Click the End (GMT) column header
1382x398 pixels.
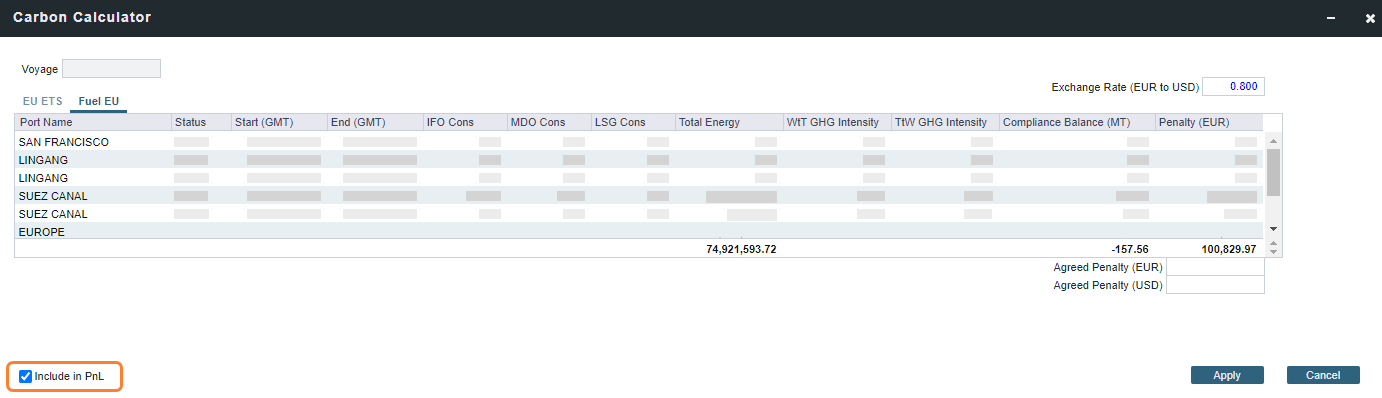[375, 122]
